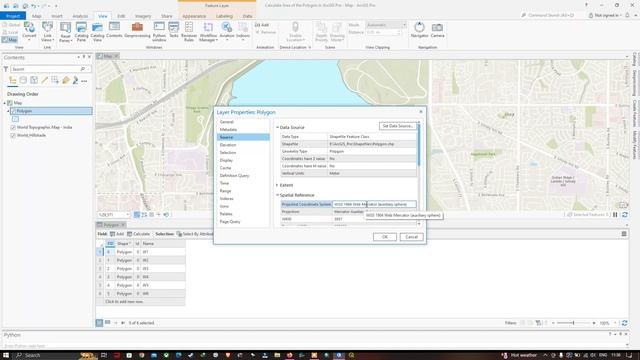Show the Contents pane via ribbon icon
This screenshot has width=640, height=360.
114,30
